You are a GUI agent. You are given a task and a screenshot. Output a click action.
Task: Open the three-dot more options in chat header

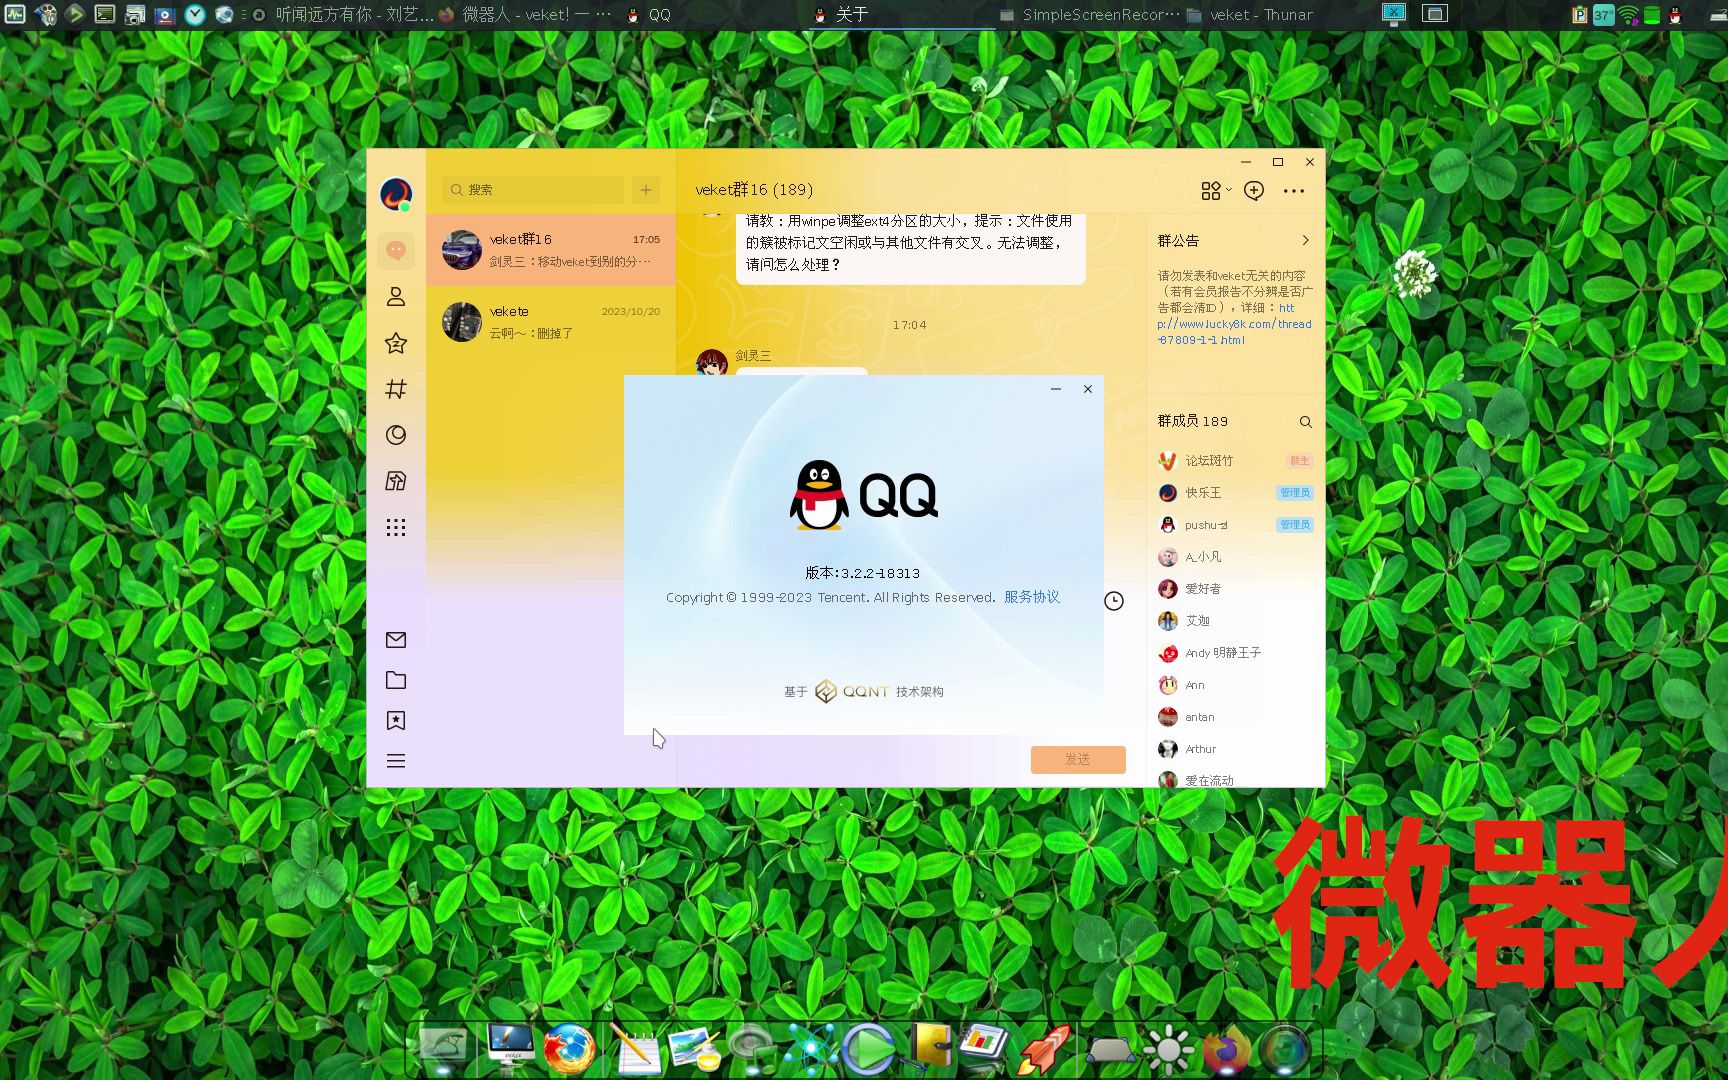coord(1294,191)
